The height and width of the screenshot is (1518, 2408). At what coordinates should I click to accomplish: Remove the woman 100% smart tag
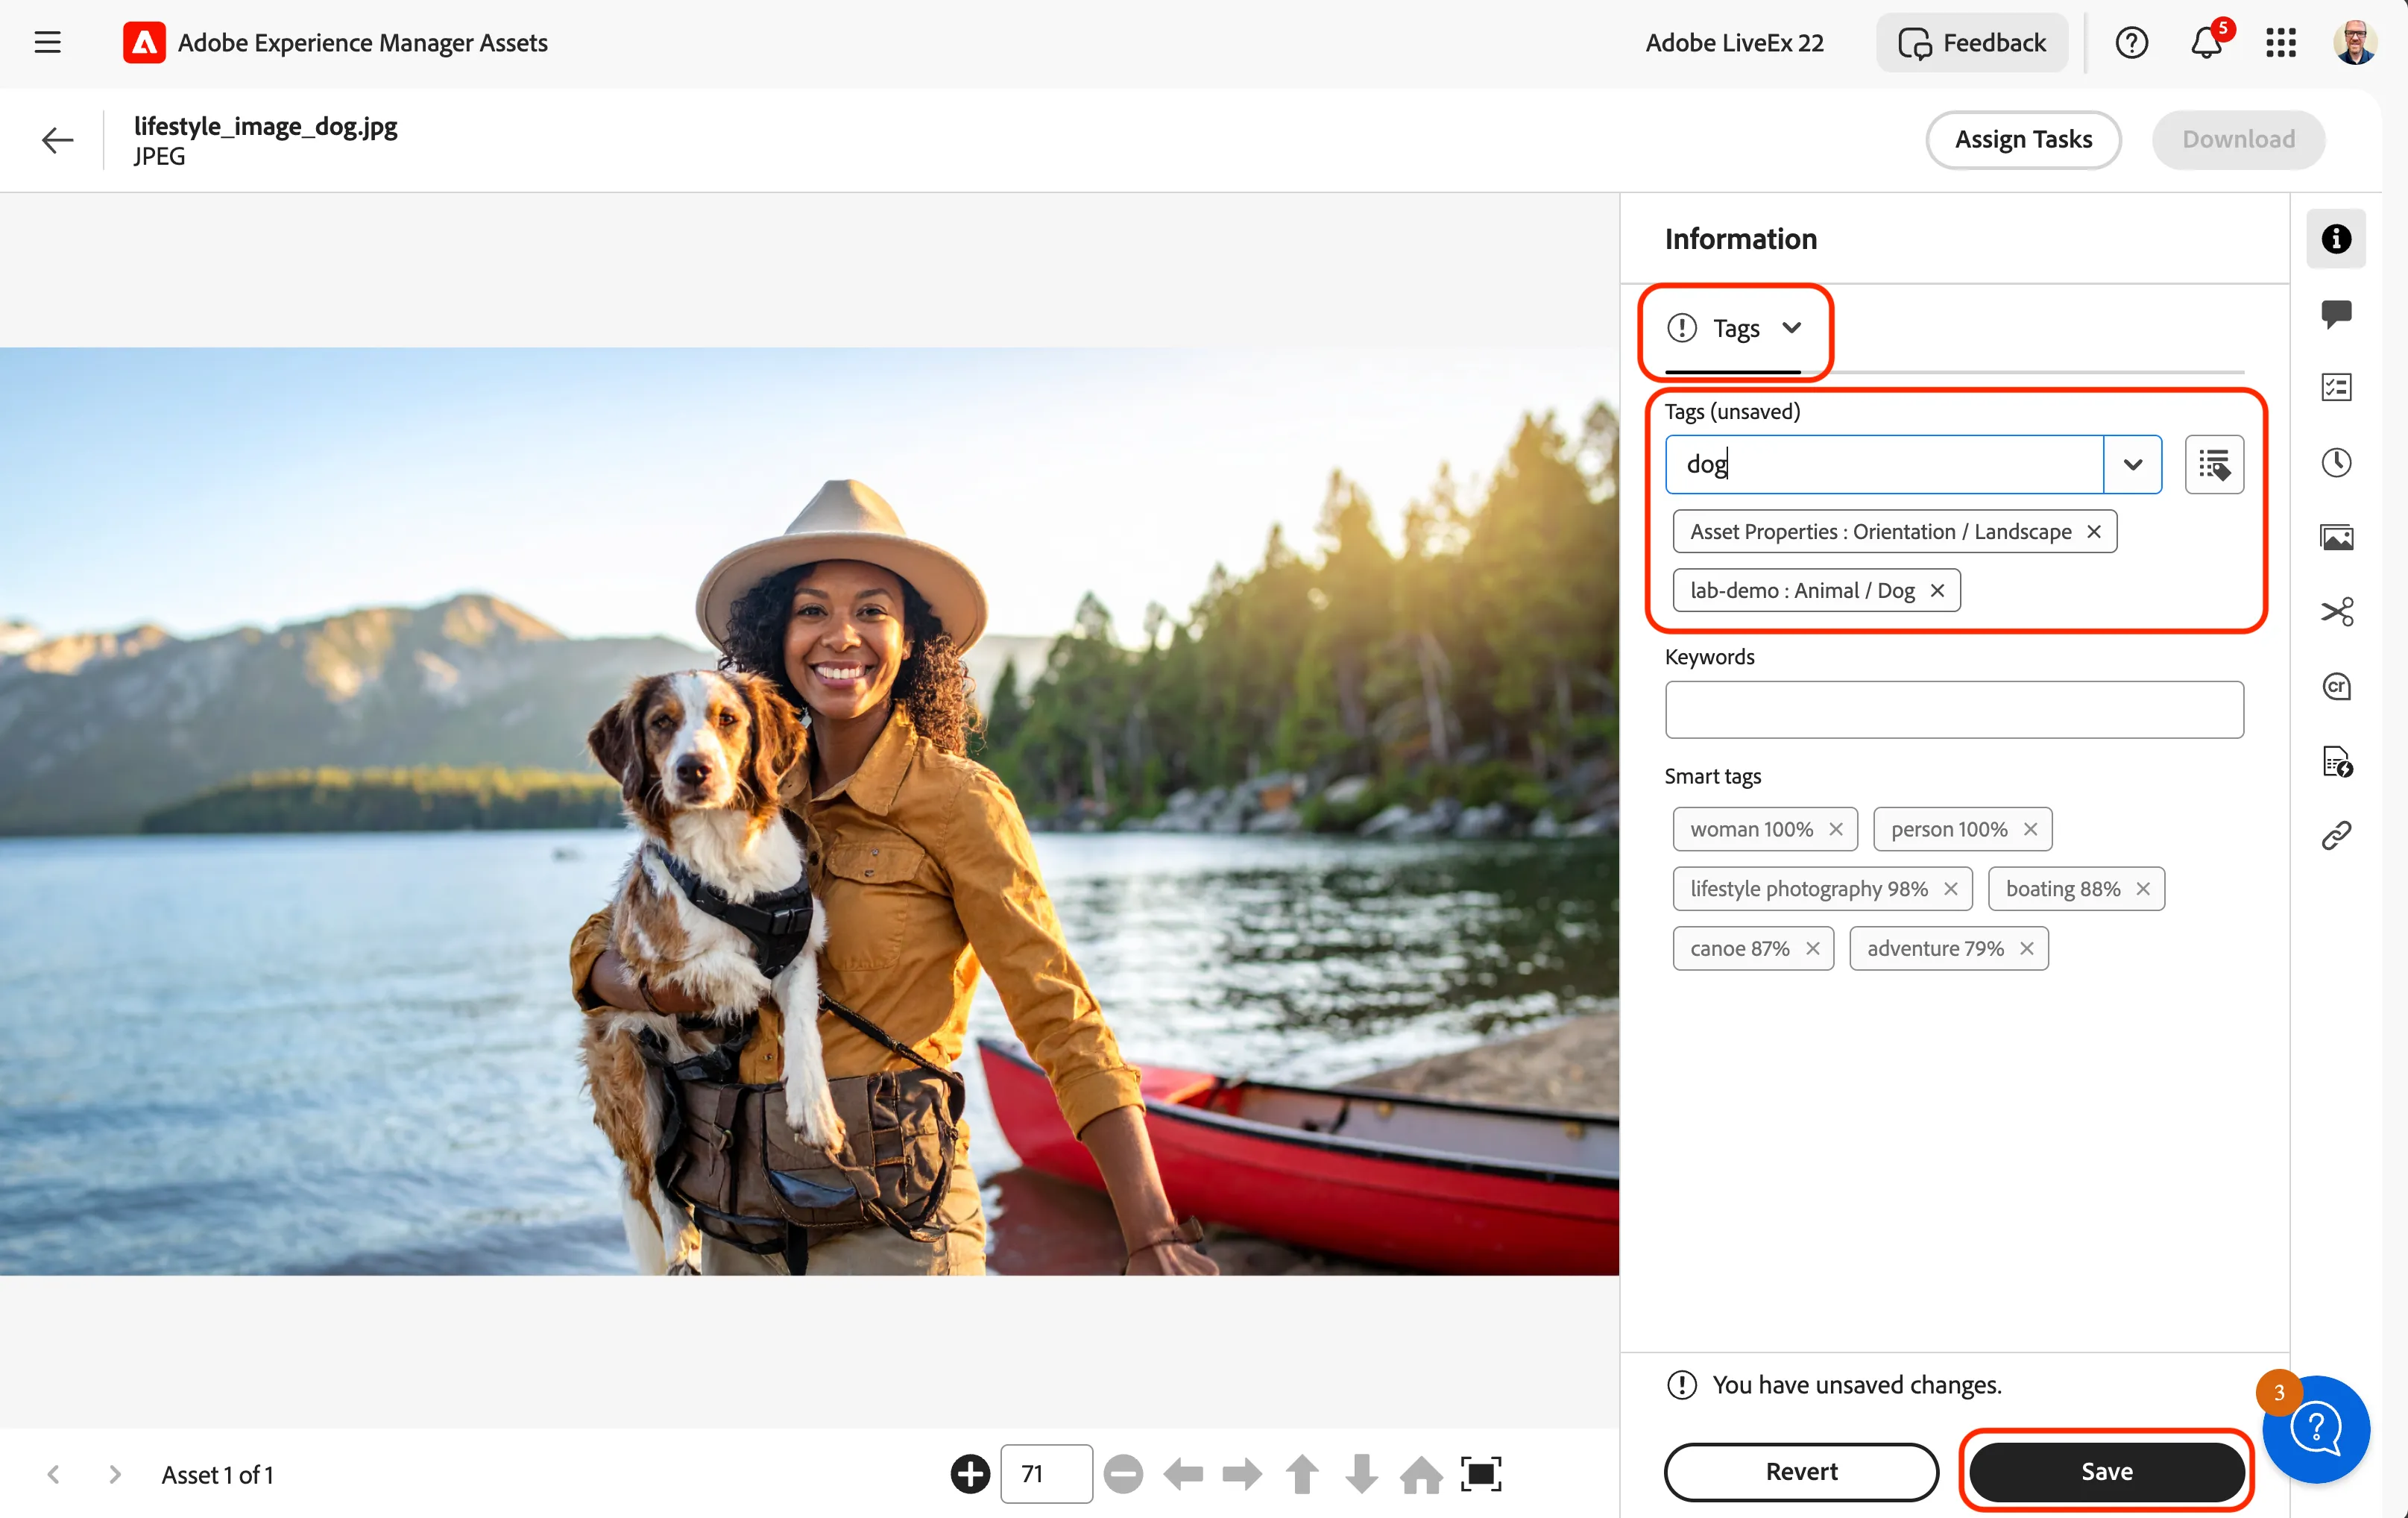pyautogui.click(x=1836, y=830)
